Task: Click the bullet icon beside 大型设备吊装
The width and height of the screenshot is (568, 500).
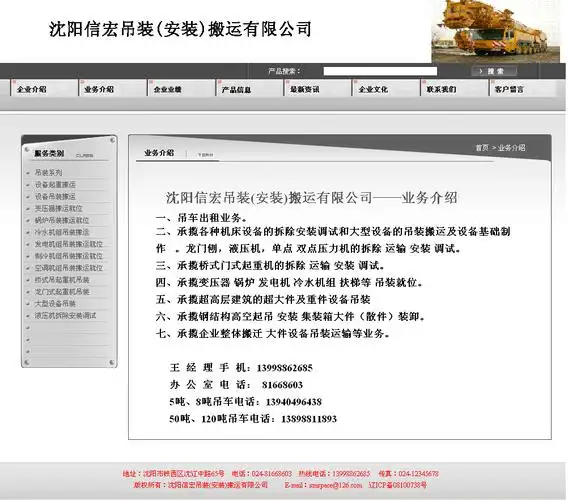Action: (28, 304)
